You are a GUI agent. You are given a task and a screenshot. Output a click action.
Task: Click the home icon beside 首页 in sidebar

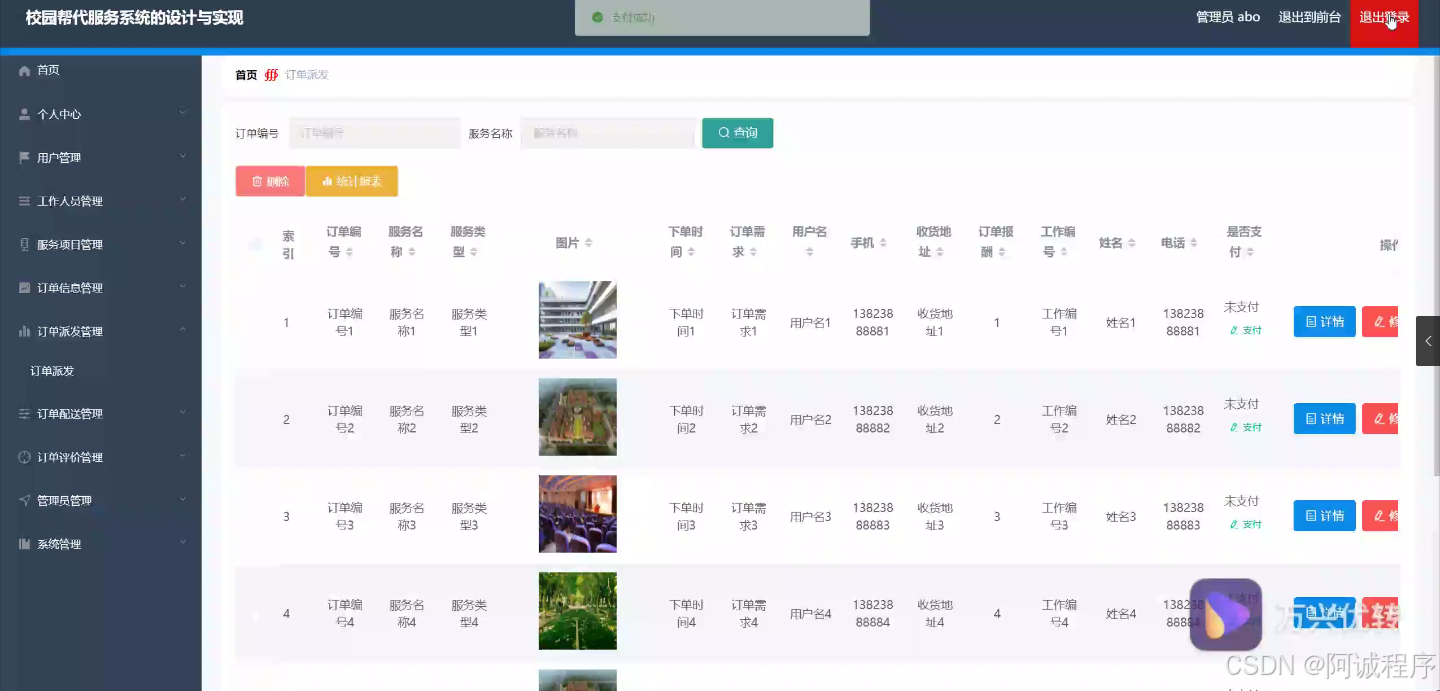click(x=25, y=71)
